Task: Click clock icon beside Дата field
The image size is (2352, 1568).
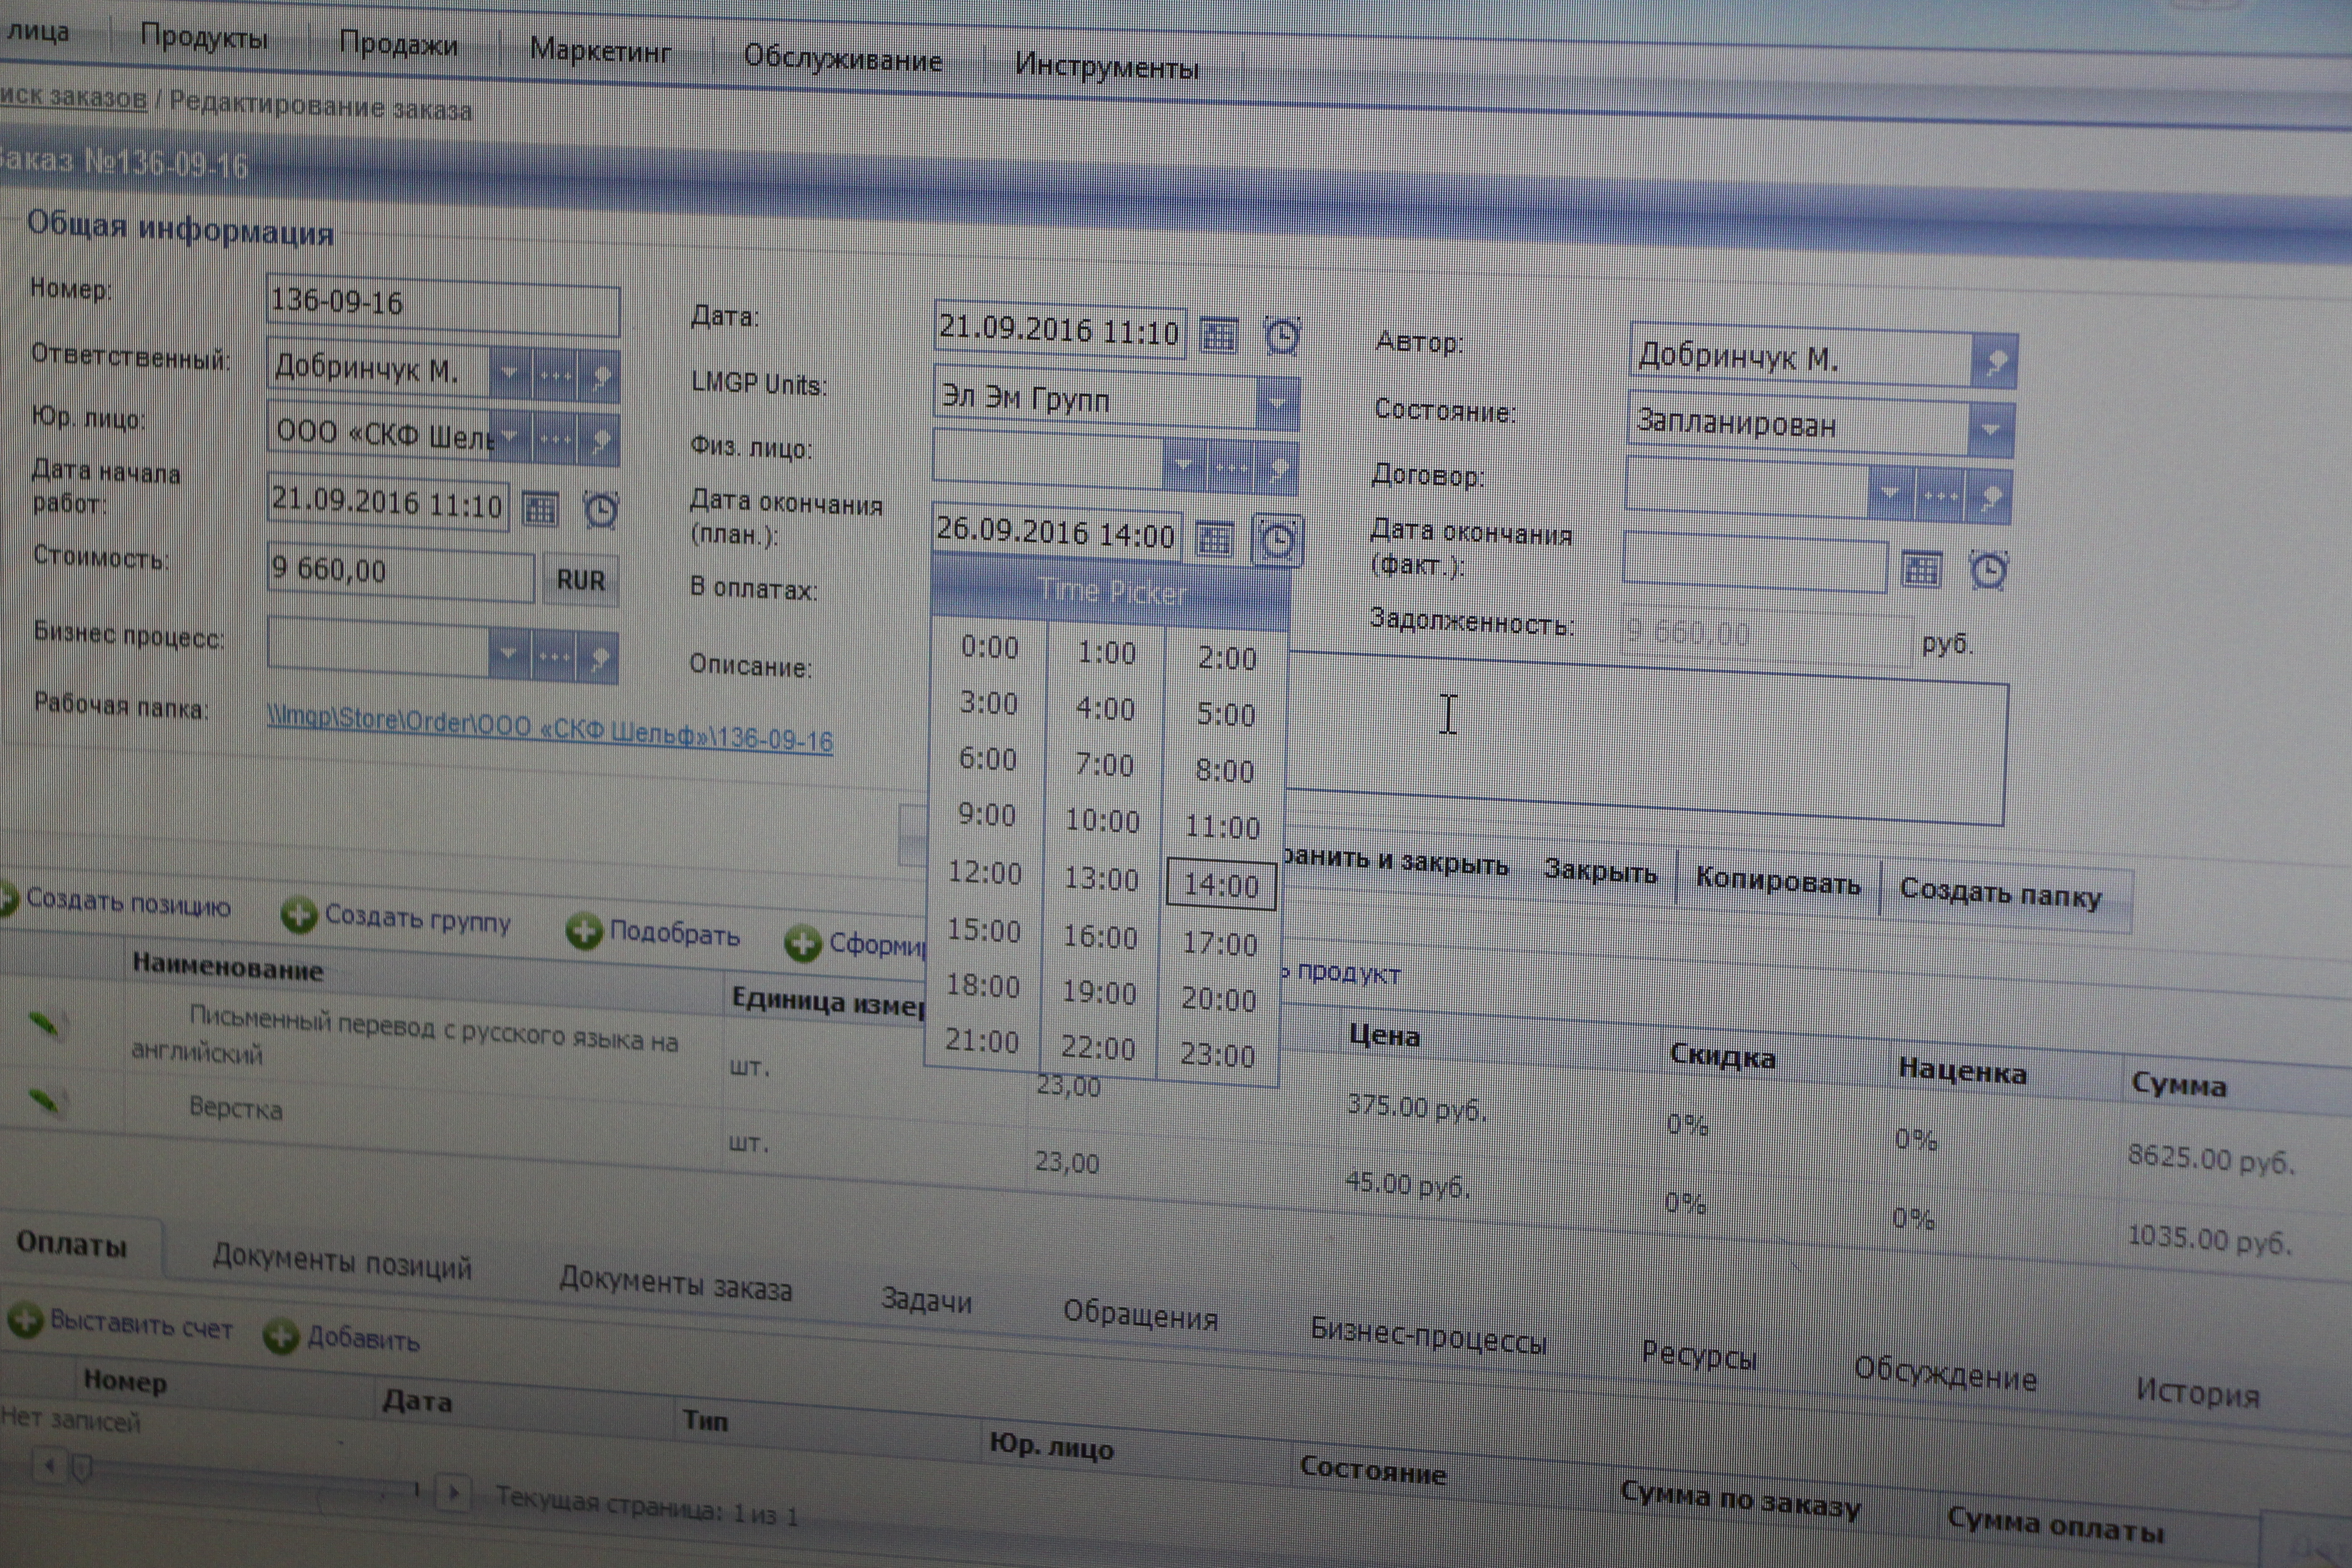Action: 1282,337
